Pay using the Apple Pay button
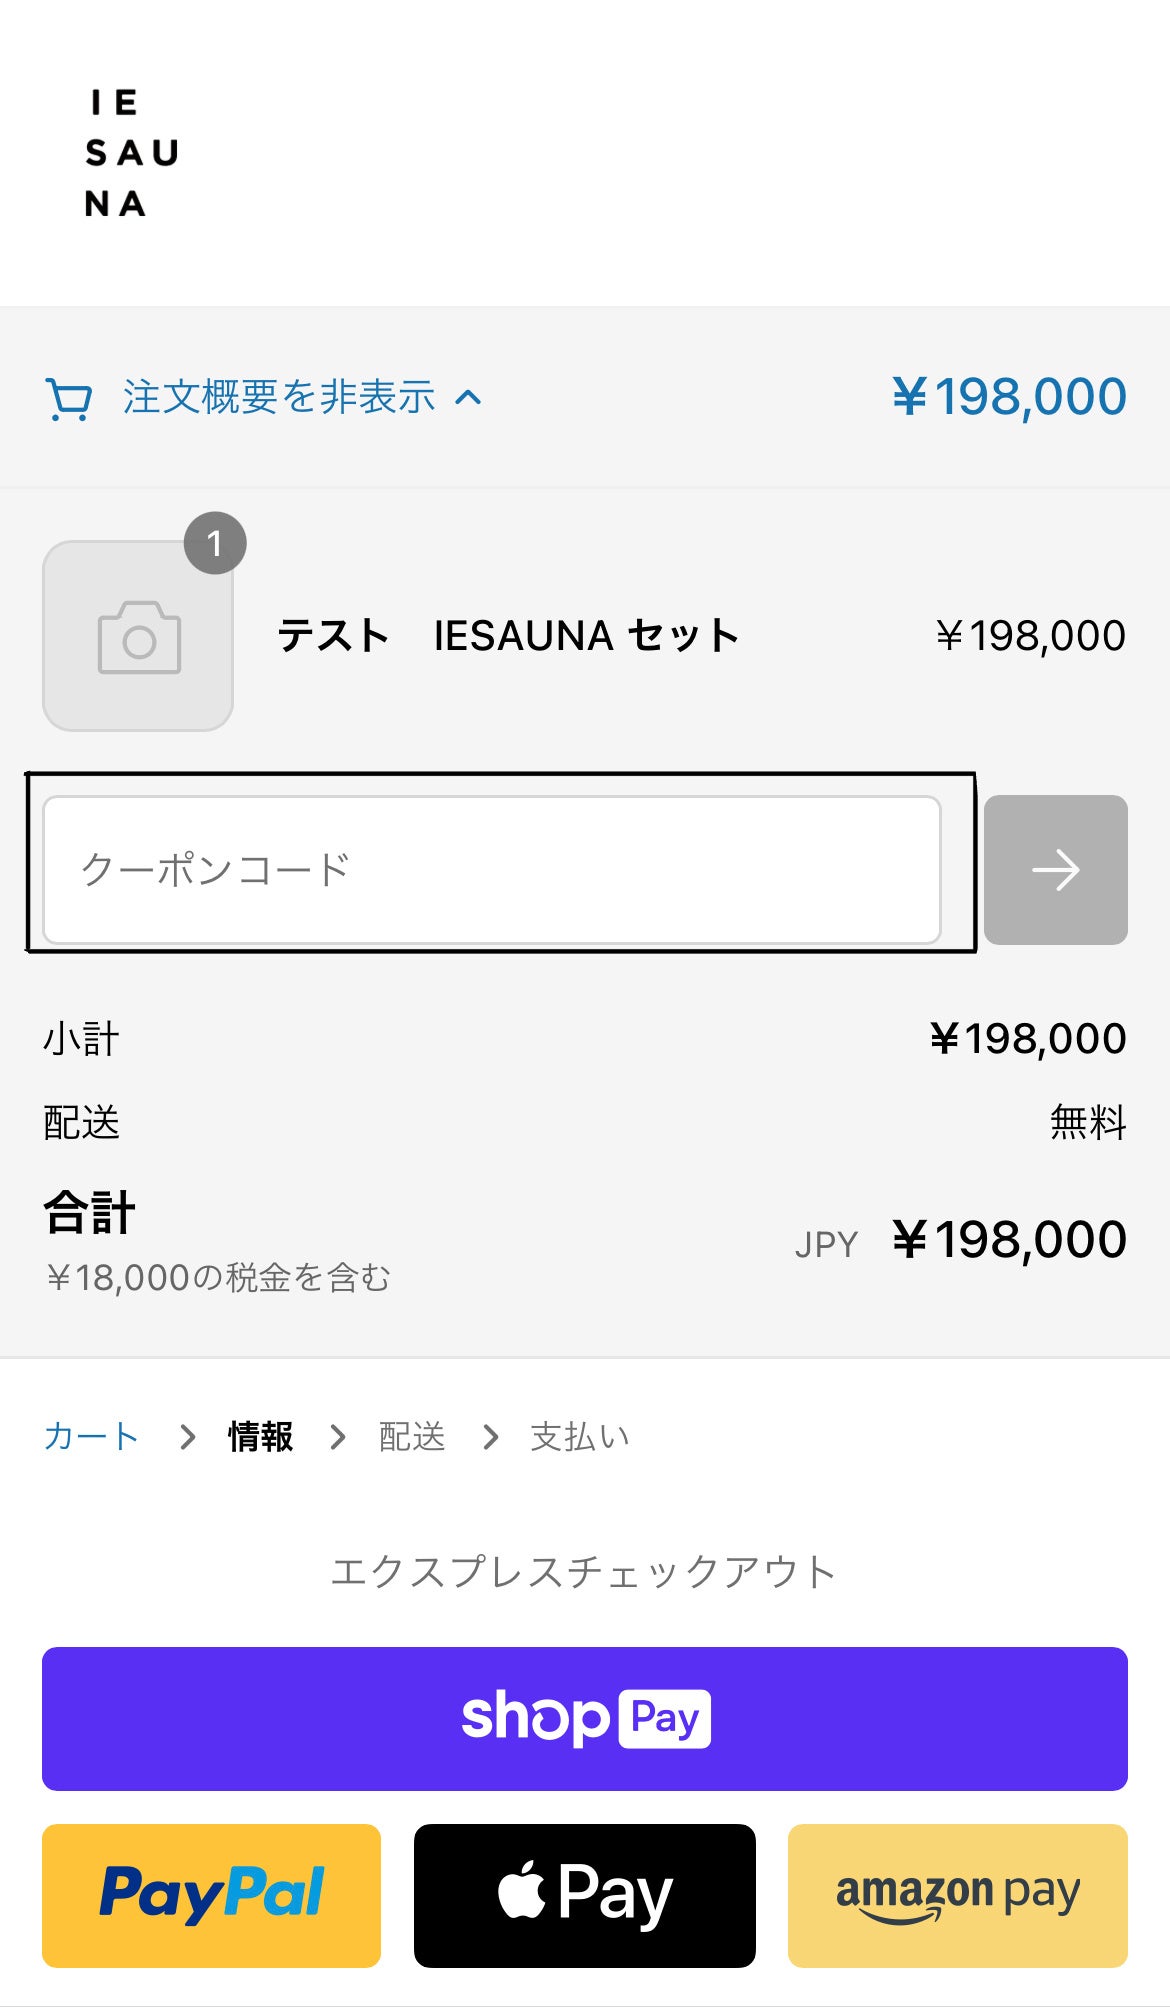Viewport: 1170px width, 2007px height. [x=584, y=1895]
